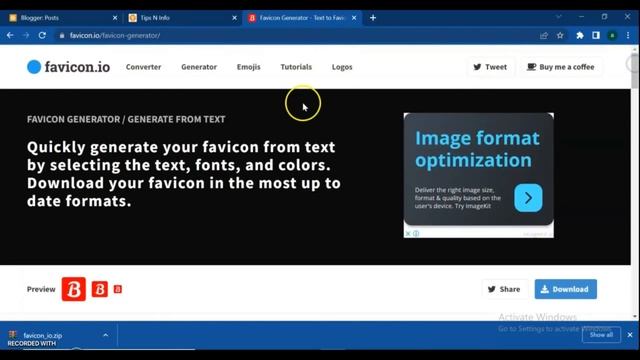This screenshot has height=360, width=640.
Task: Click Show all downloads
Action: [601, 335]
